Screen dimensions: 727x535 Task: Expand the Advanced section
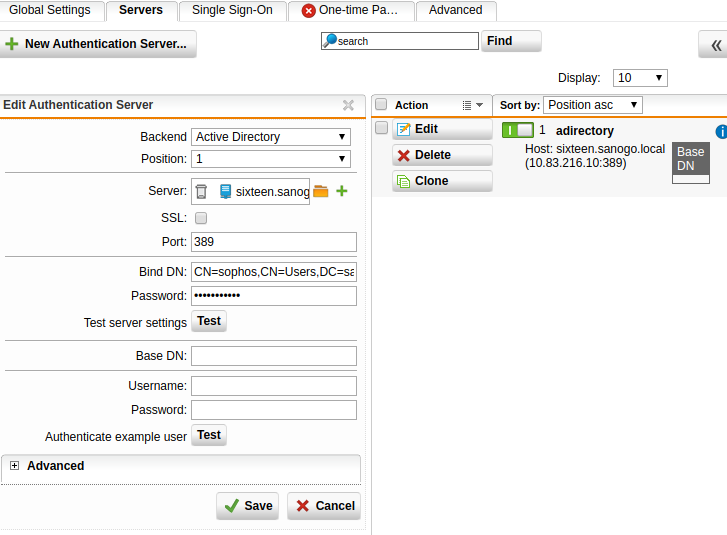[14, 465]
